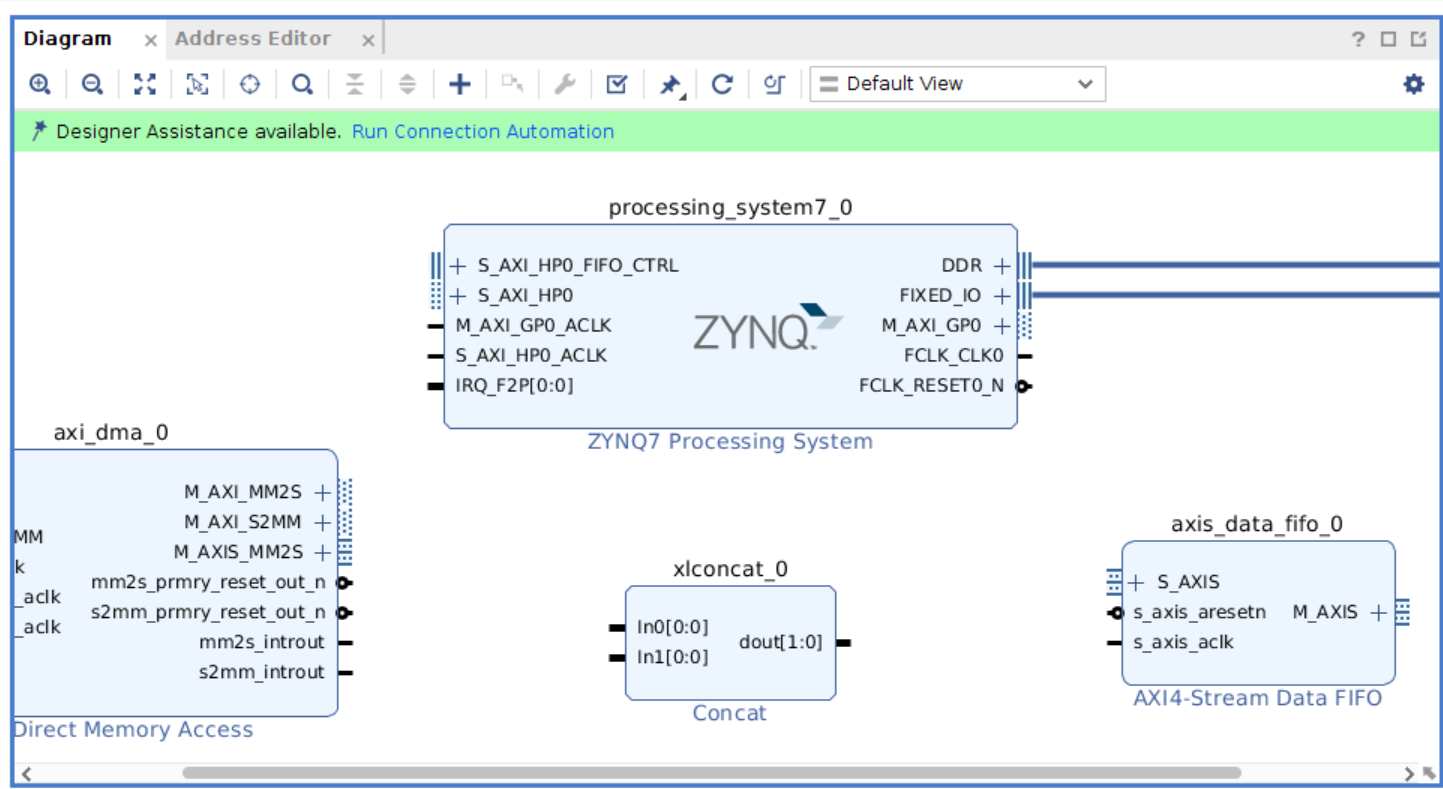This screenshot has height=789, width=1443.
Task: Run Validate Design from the toolbar
Action: [616, 84]
